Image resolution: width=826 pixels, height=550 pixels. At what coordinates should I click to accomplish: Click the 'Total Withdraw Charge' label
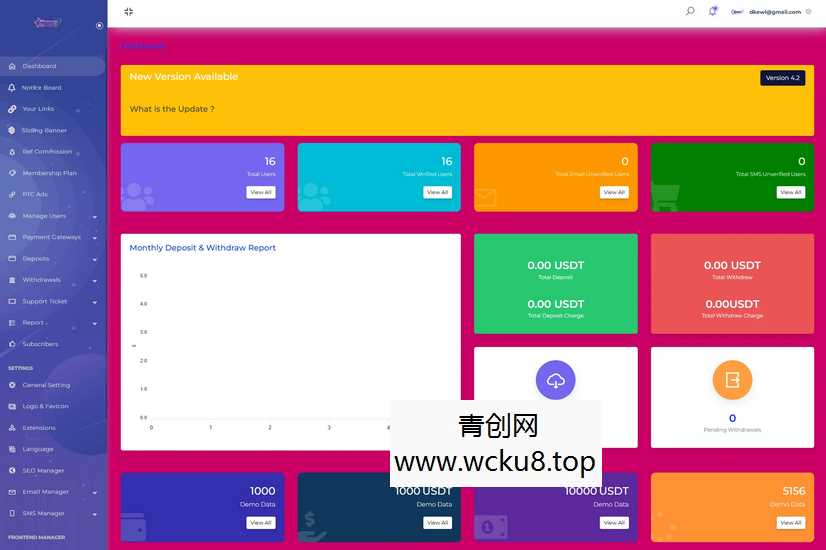(x=732, y=316)
